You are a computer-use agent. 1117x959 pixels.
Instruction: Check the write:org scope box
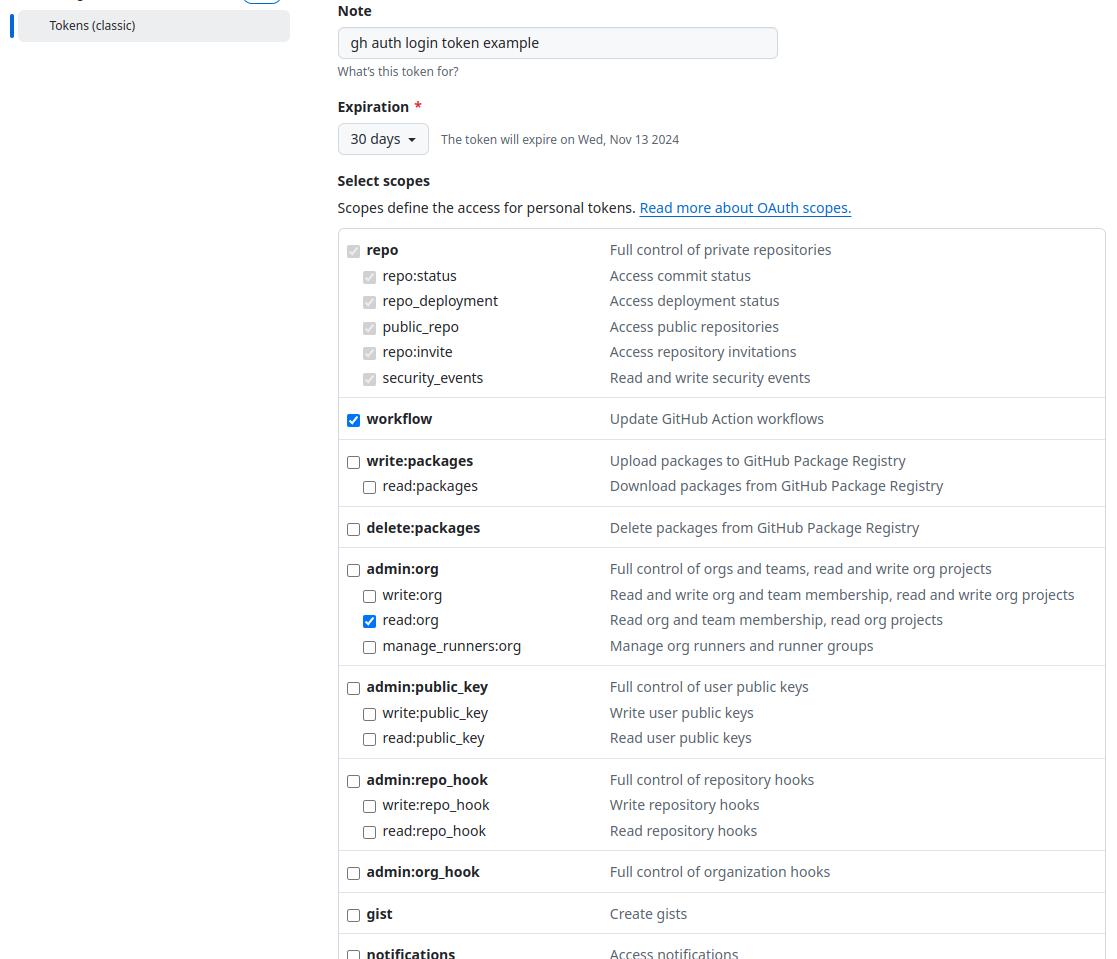click(370, 596)
